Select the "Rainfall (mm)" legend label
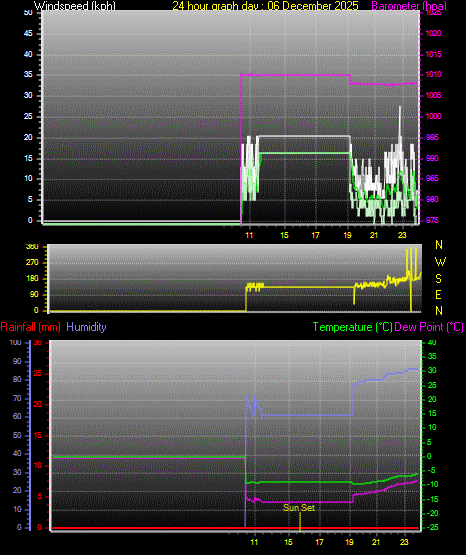This screenshot has width=466, height=555. (30, 327)
